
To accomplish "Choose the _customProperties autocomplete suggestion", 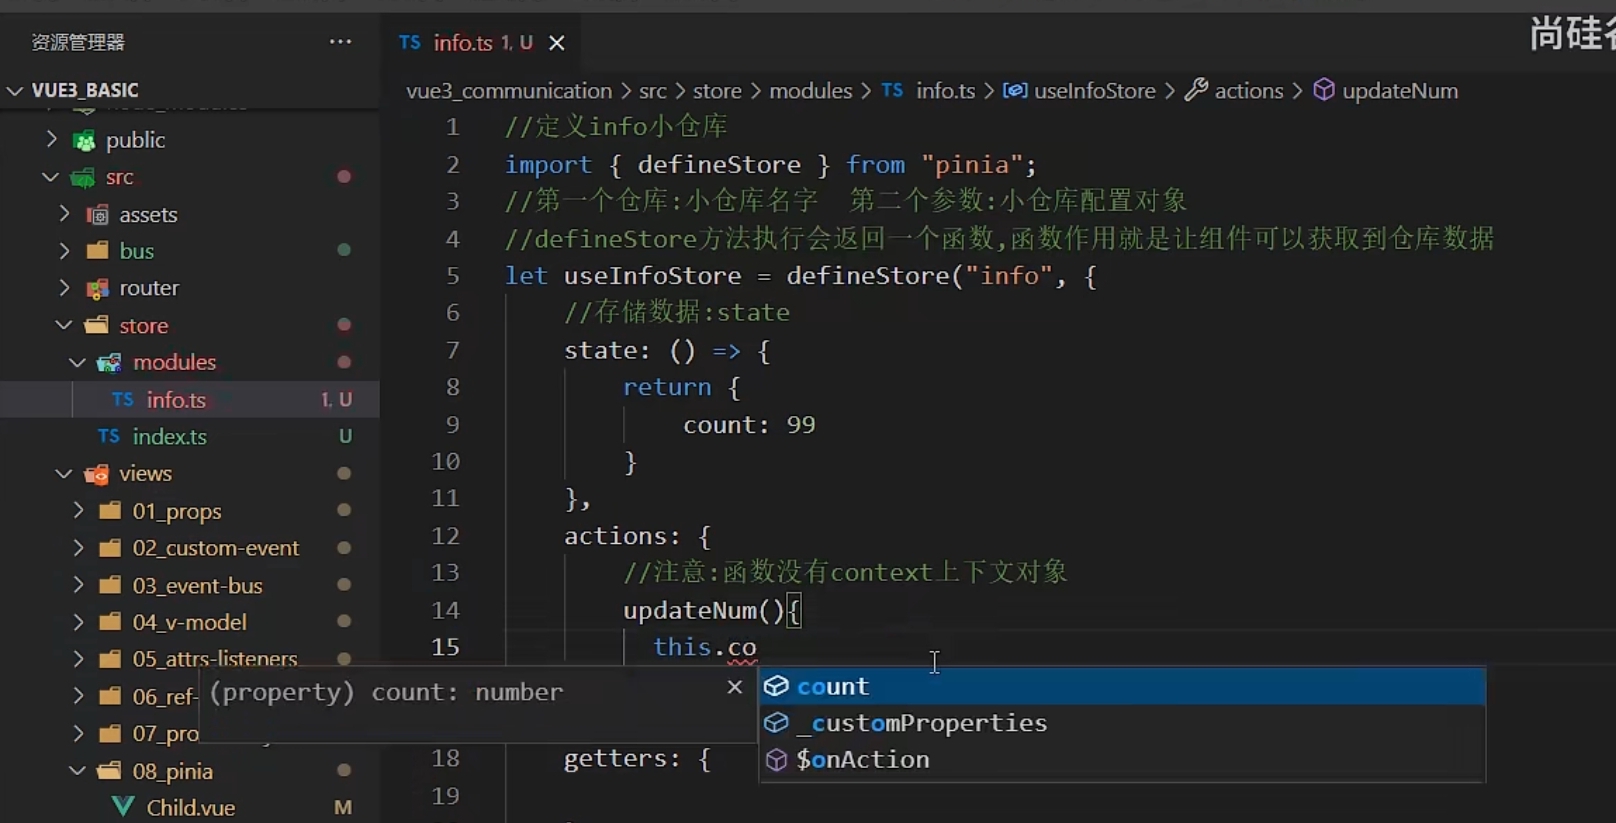I will point(1122,723).
